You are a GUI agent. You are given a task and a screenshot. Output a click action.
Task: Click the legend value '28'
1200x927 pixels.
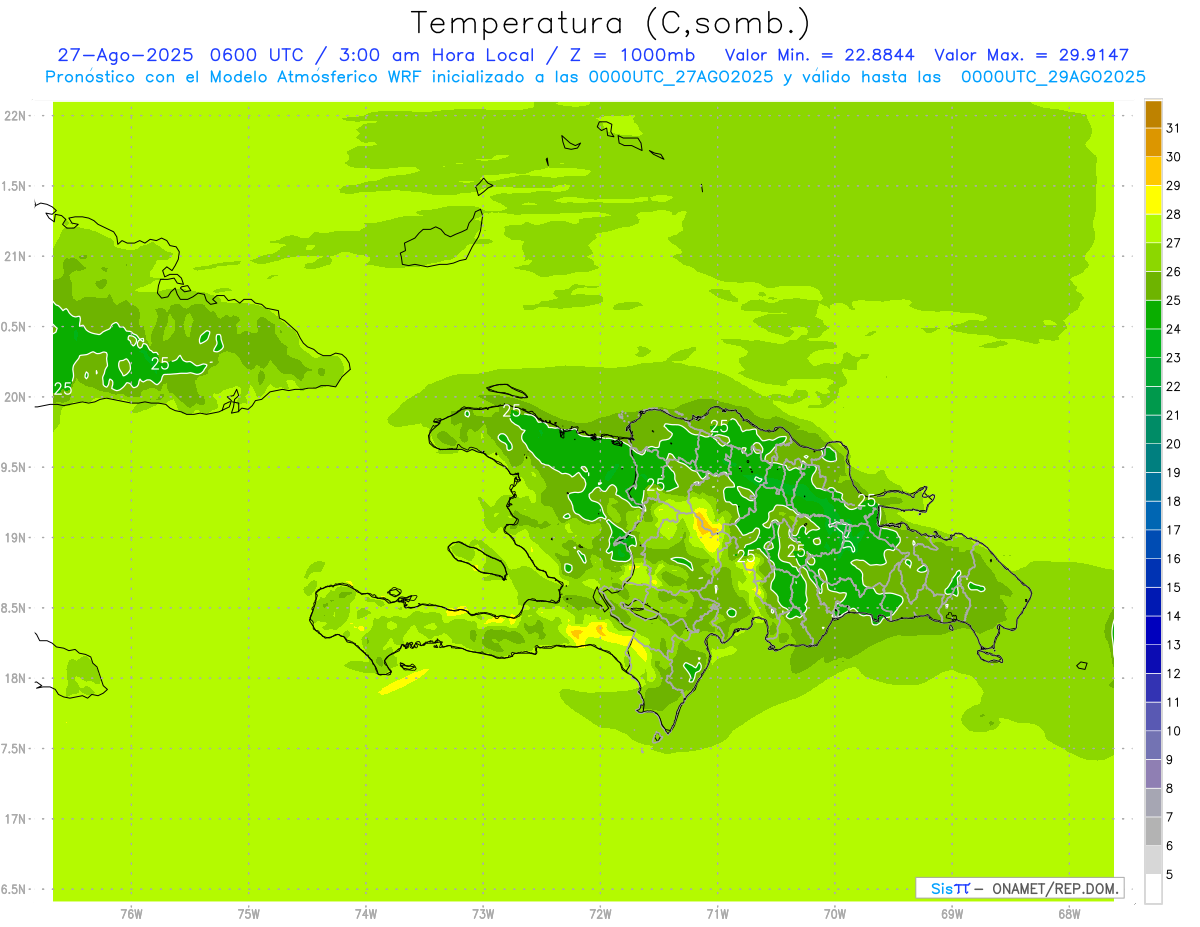1174,214
